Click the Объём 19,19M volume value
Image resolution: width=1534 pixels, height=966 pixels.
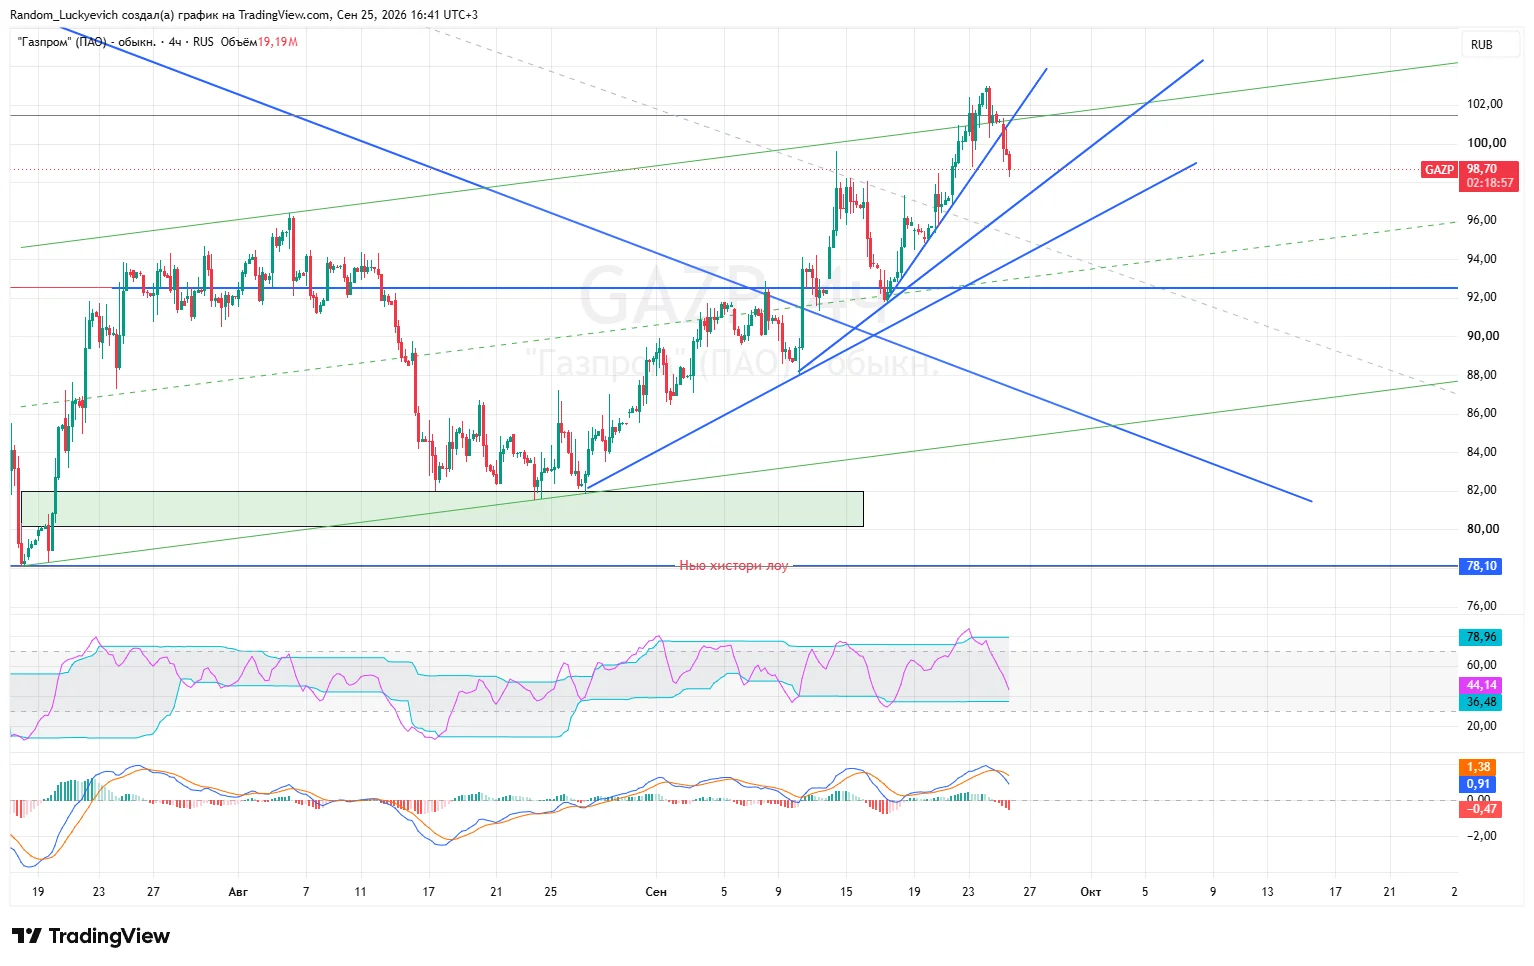pos(259,42)
